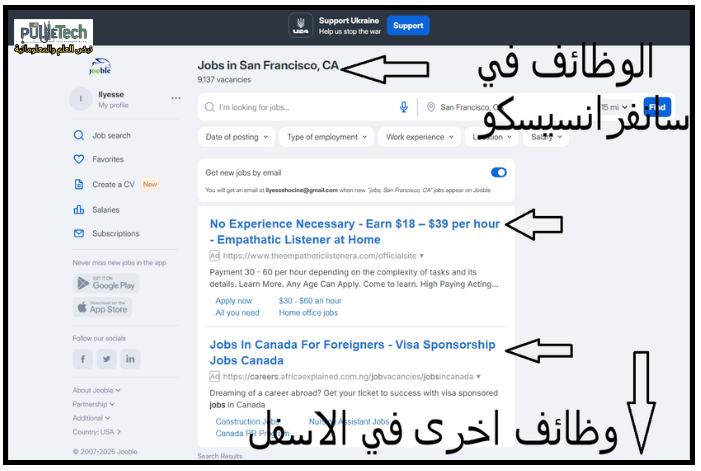Click Get it on Google Play badge
The width and height of the screenshot is (701, 471).
106,283
